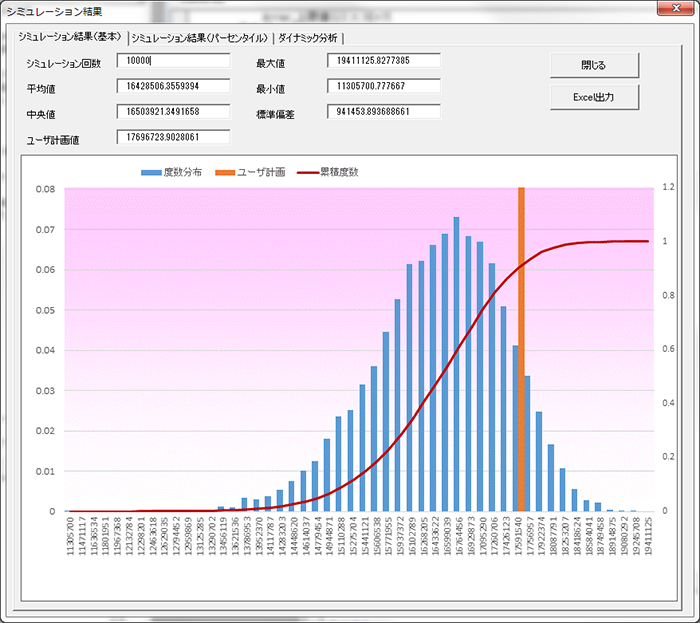This screenshot has width=700, height=623.
Task: Click the 標準偏差 value field
Action: (x=384, y=112)
